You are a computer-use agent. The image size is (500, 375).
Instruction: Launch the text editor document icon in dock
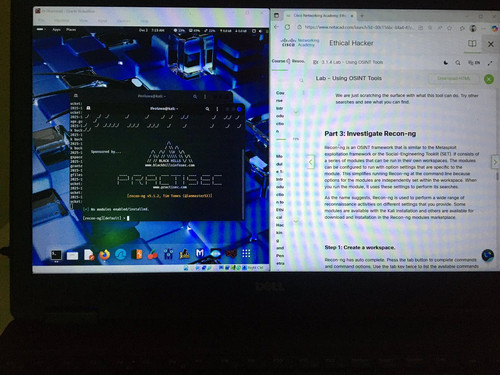(x=89, y=255)
